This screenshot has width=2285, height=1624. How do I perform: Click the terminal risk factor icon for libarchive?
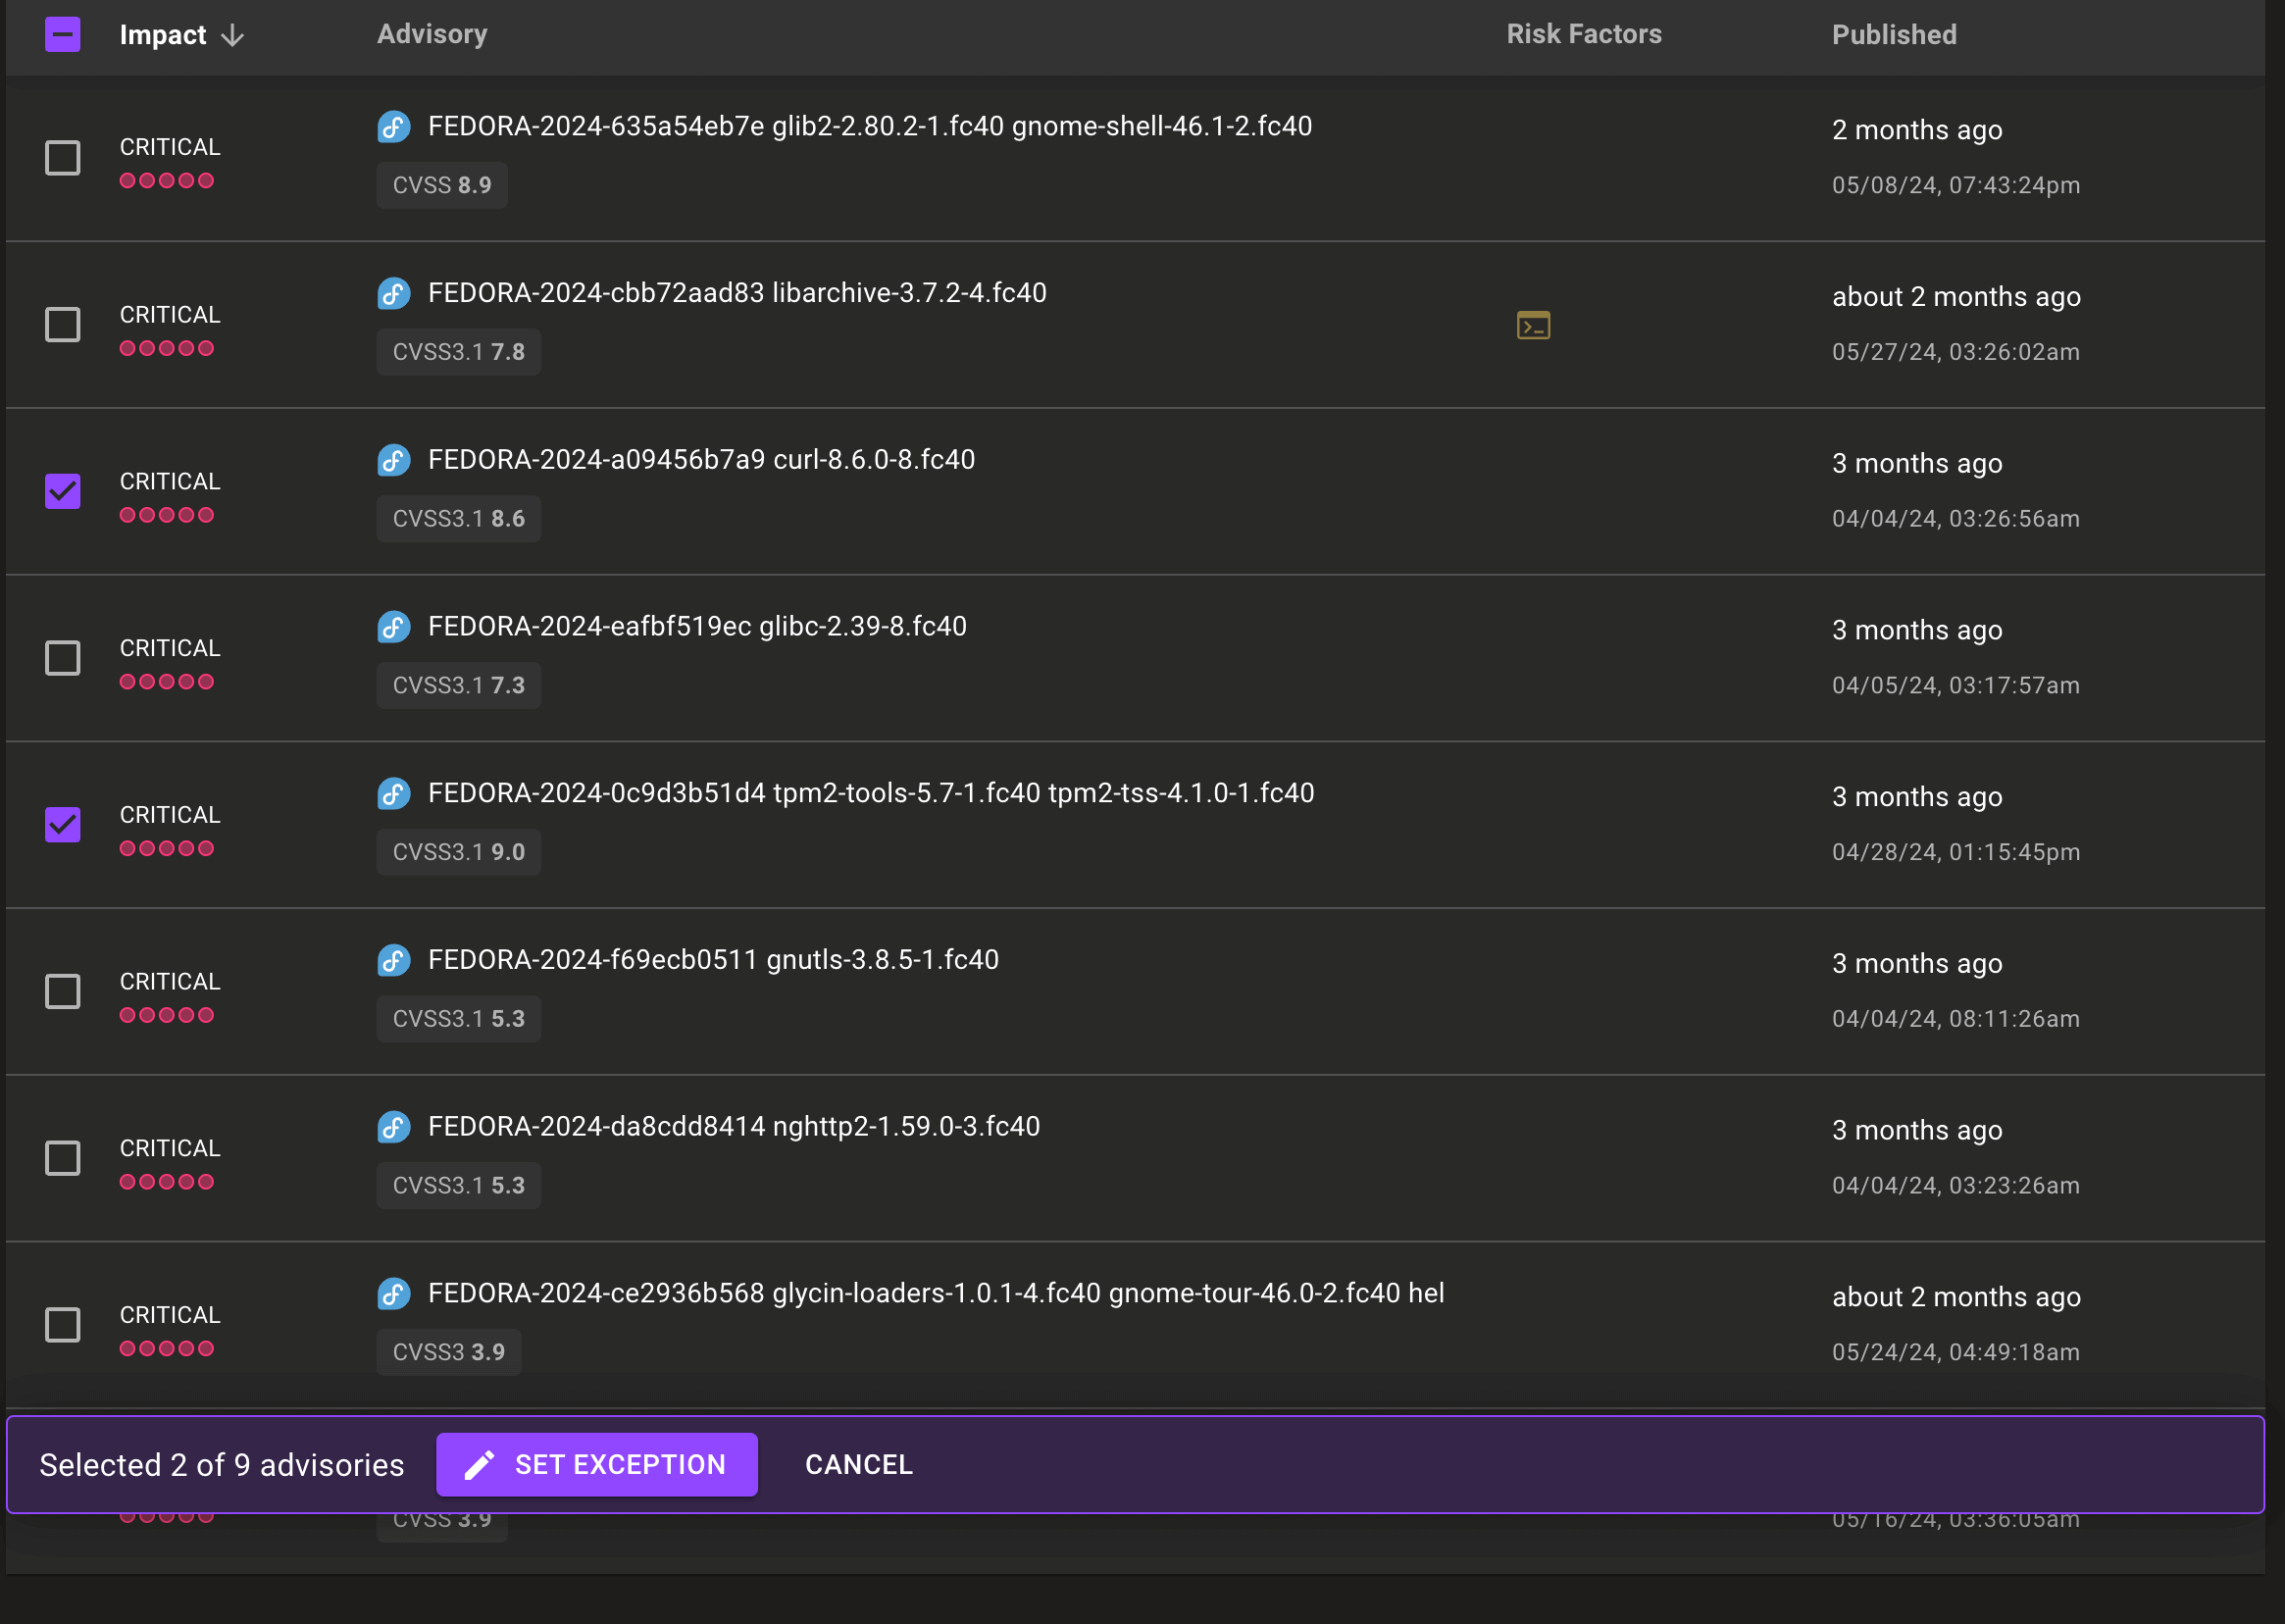[1531, 324]
